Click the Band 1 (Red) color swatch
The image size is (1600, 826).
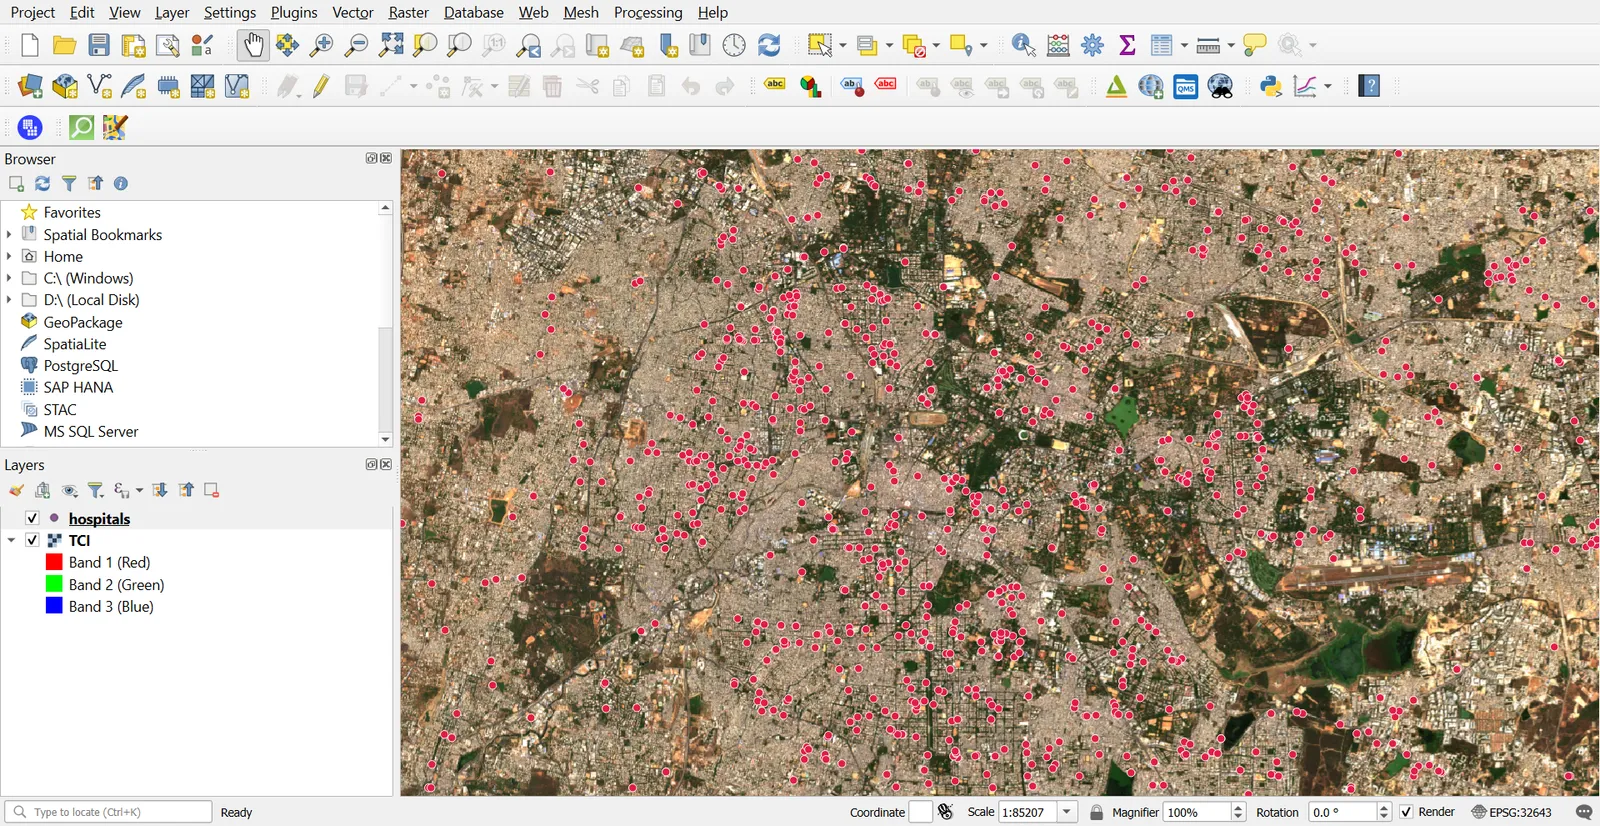[54, 562]
